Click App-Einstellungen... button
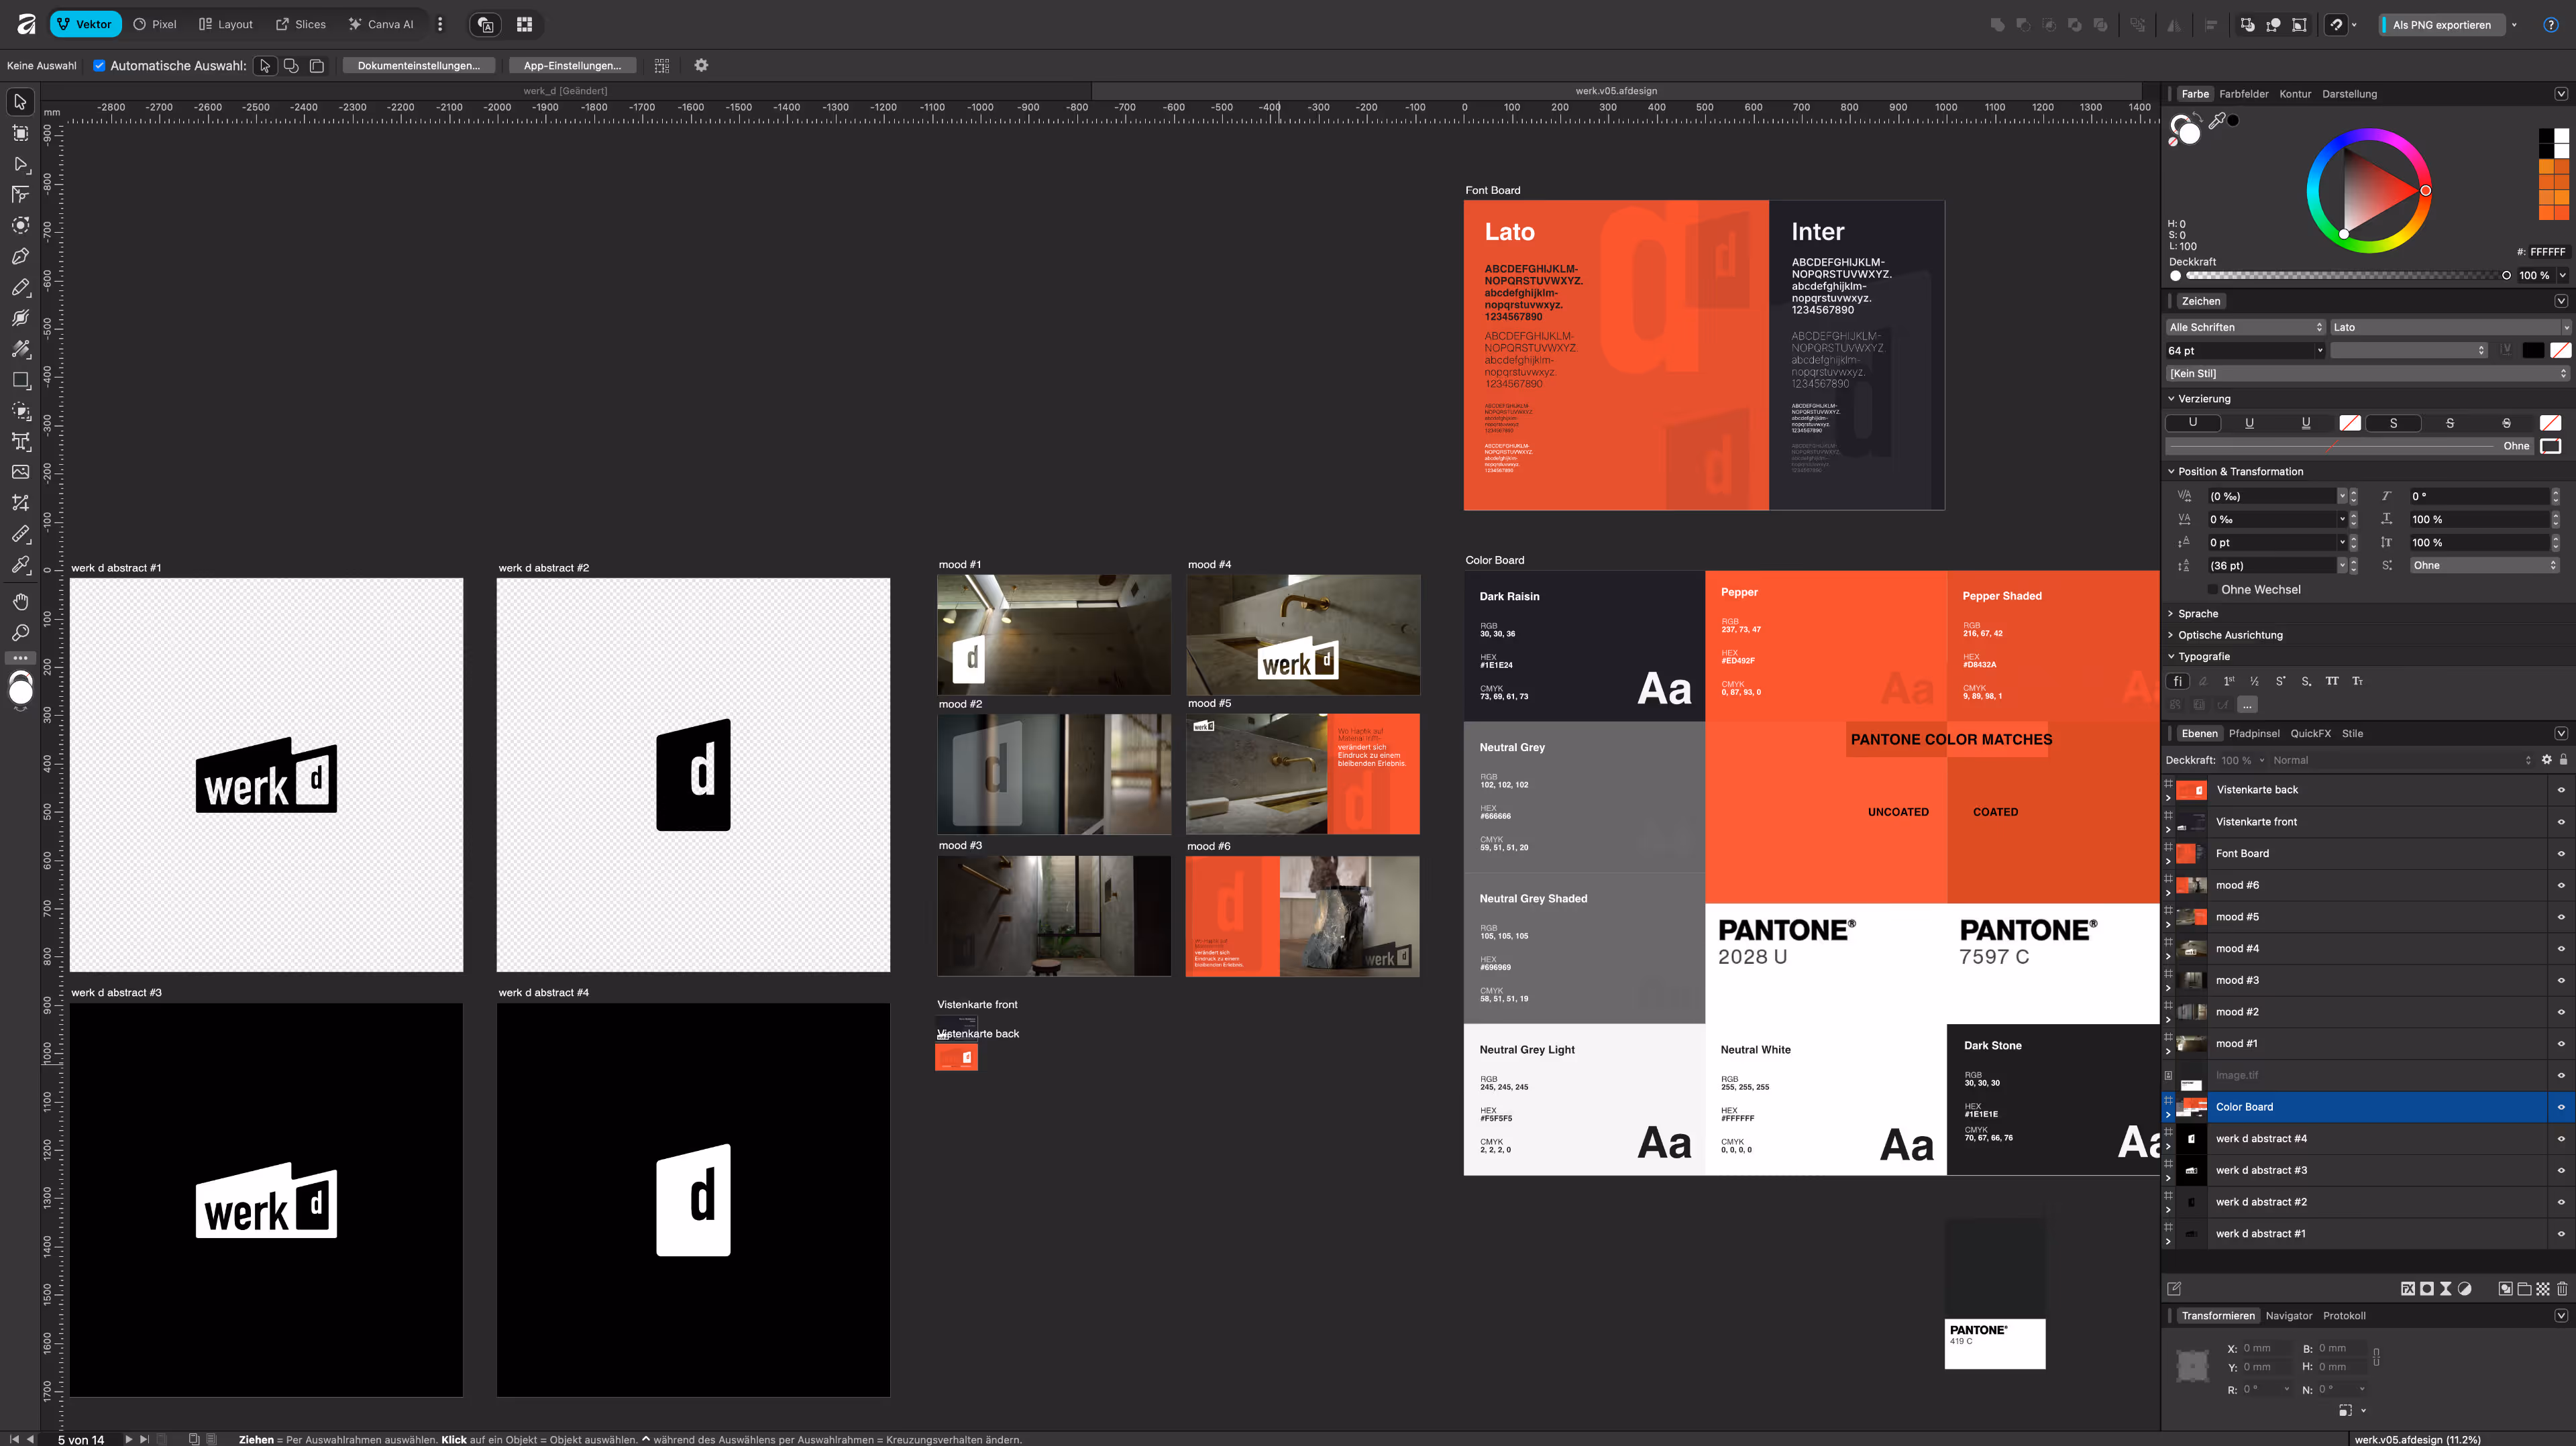 point(572,66)
